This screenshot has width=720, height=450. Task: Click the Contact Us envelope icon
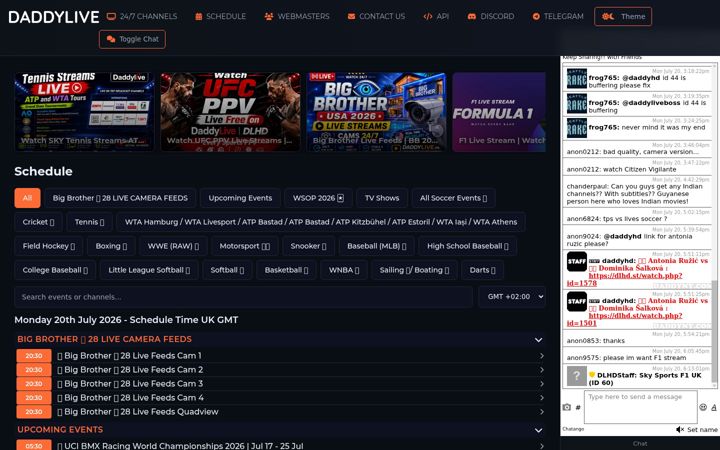(351, 17)
